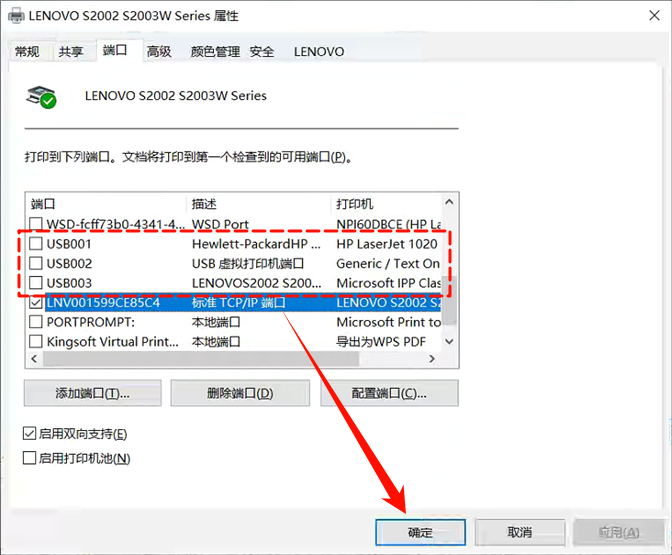The image size is (672, 555).
Task: Enable 启用打印机池 printer pooling
Action: point(30,458)
